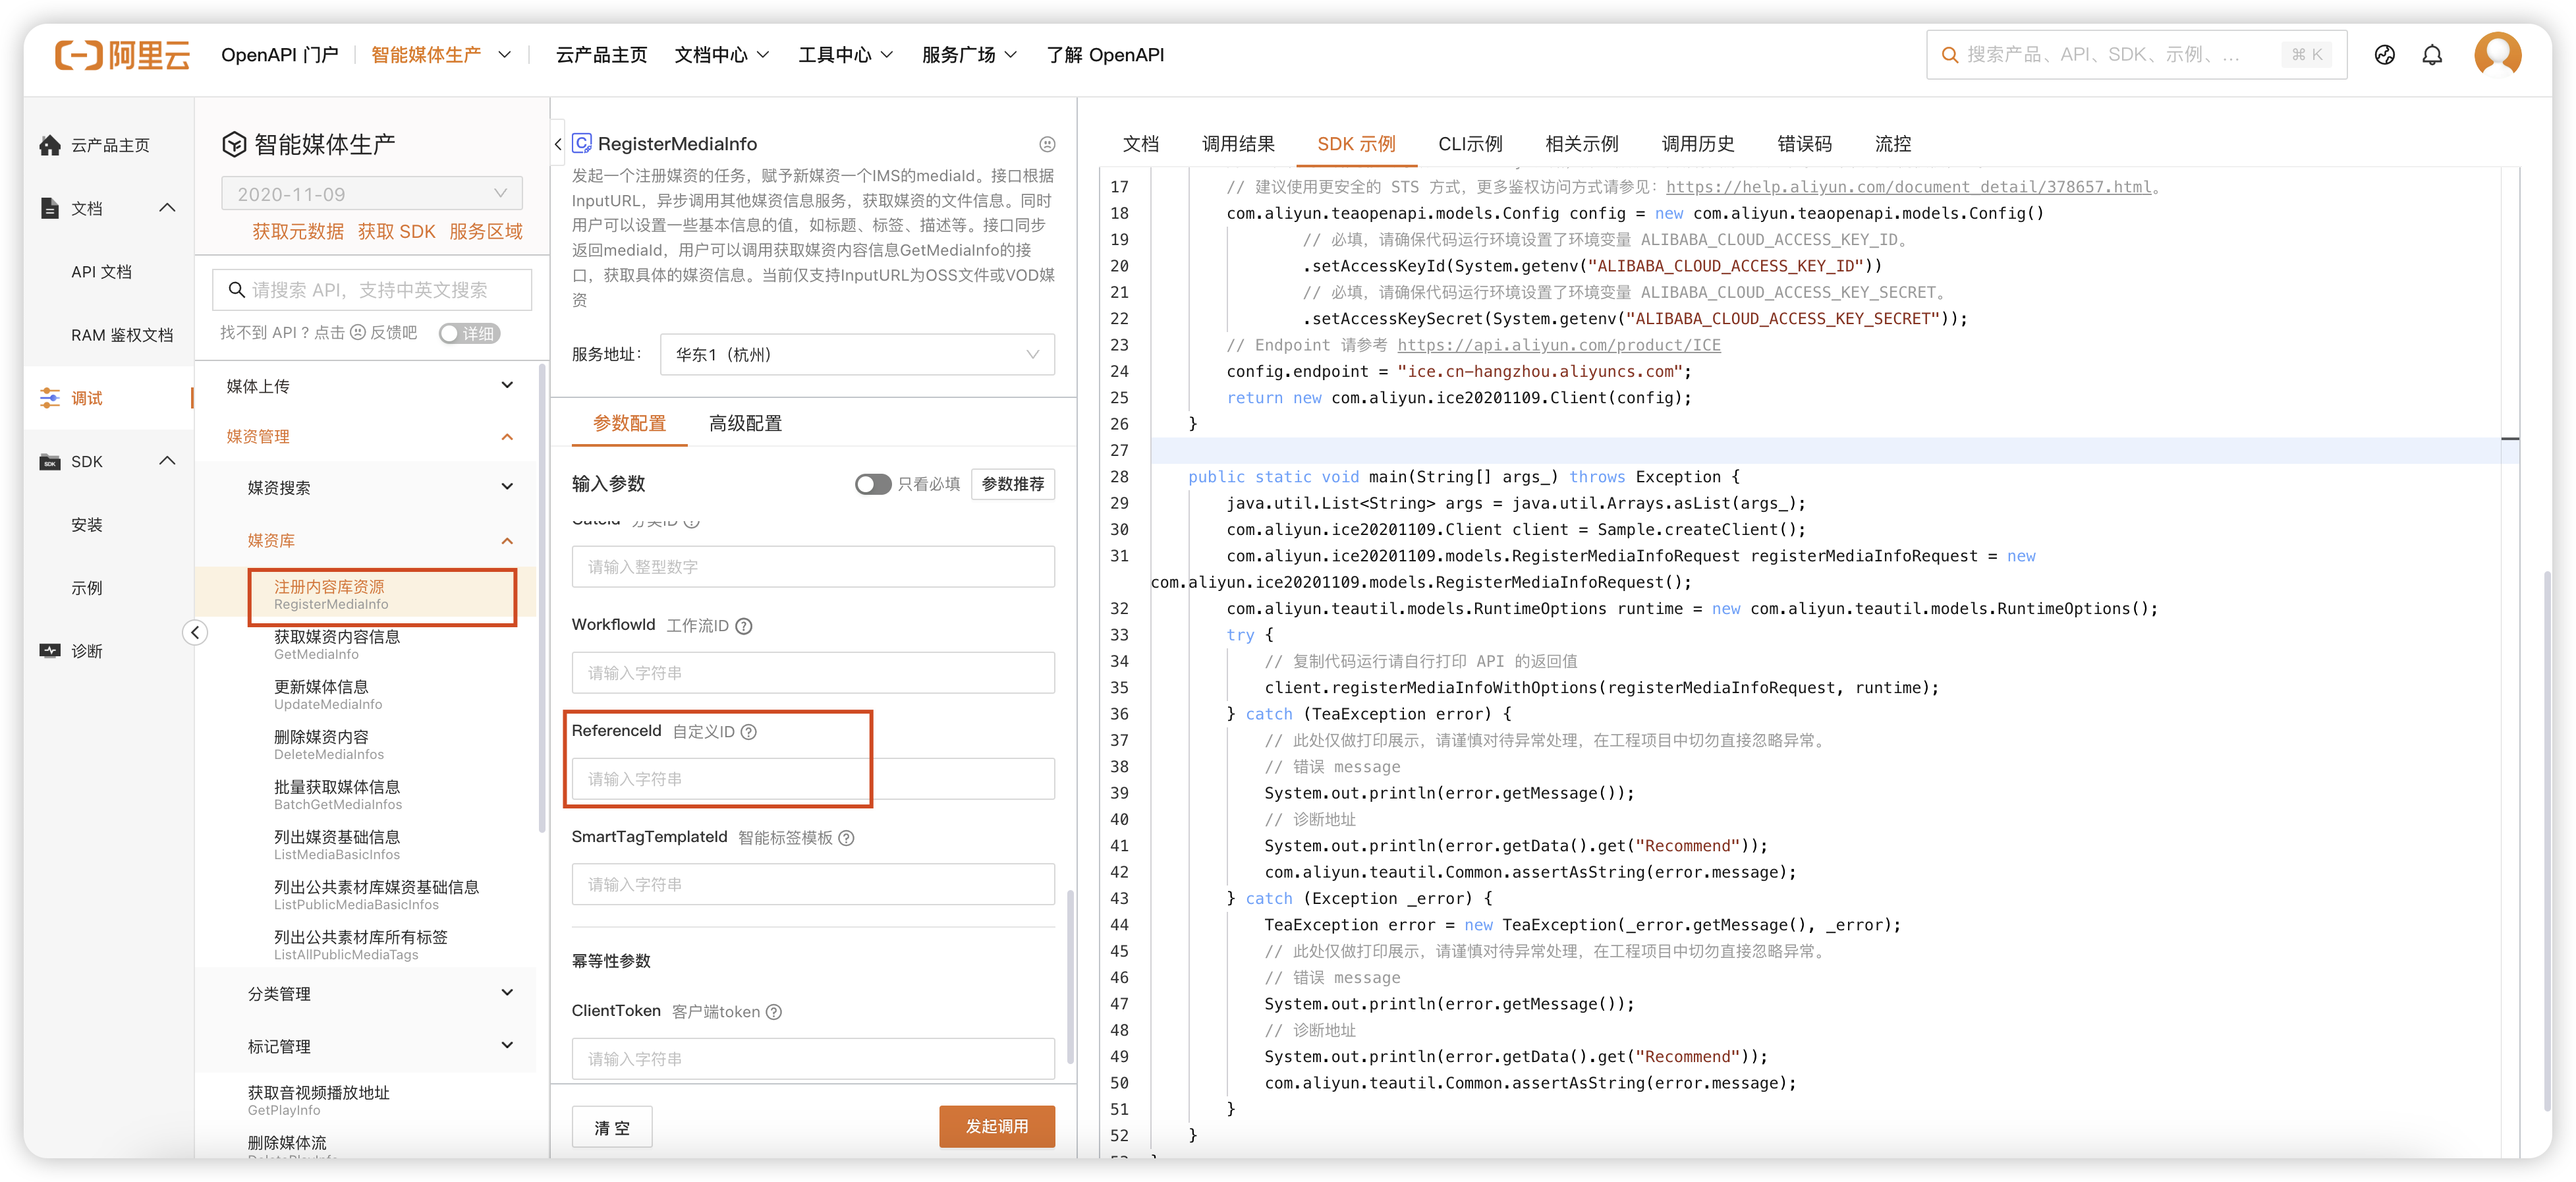Click the feedback smiley icon near 反馈吧
This screenshot has width=2576, height=1182.
357,333
